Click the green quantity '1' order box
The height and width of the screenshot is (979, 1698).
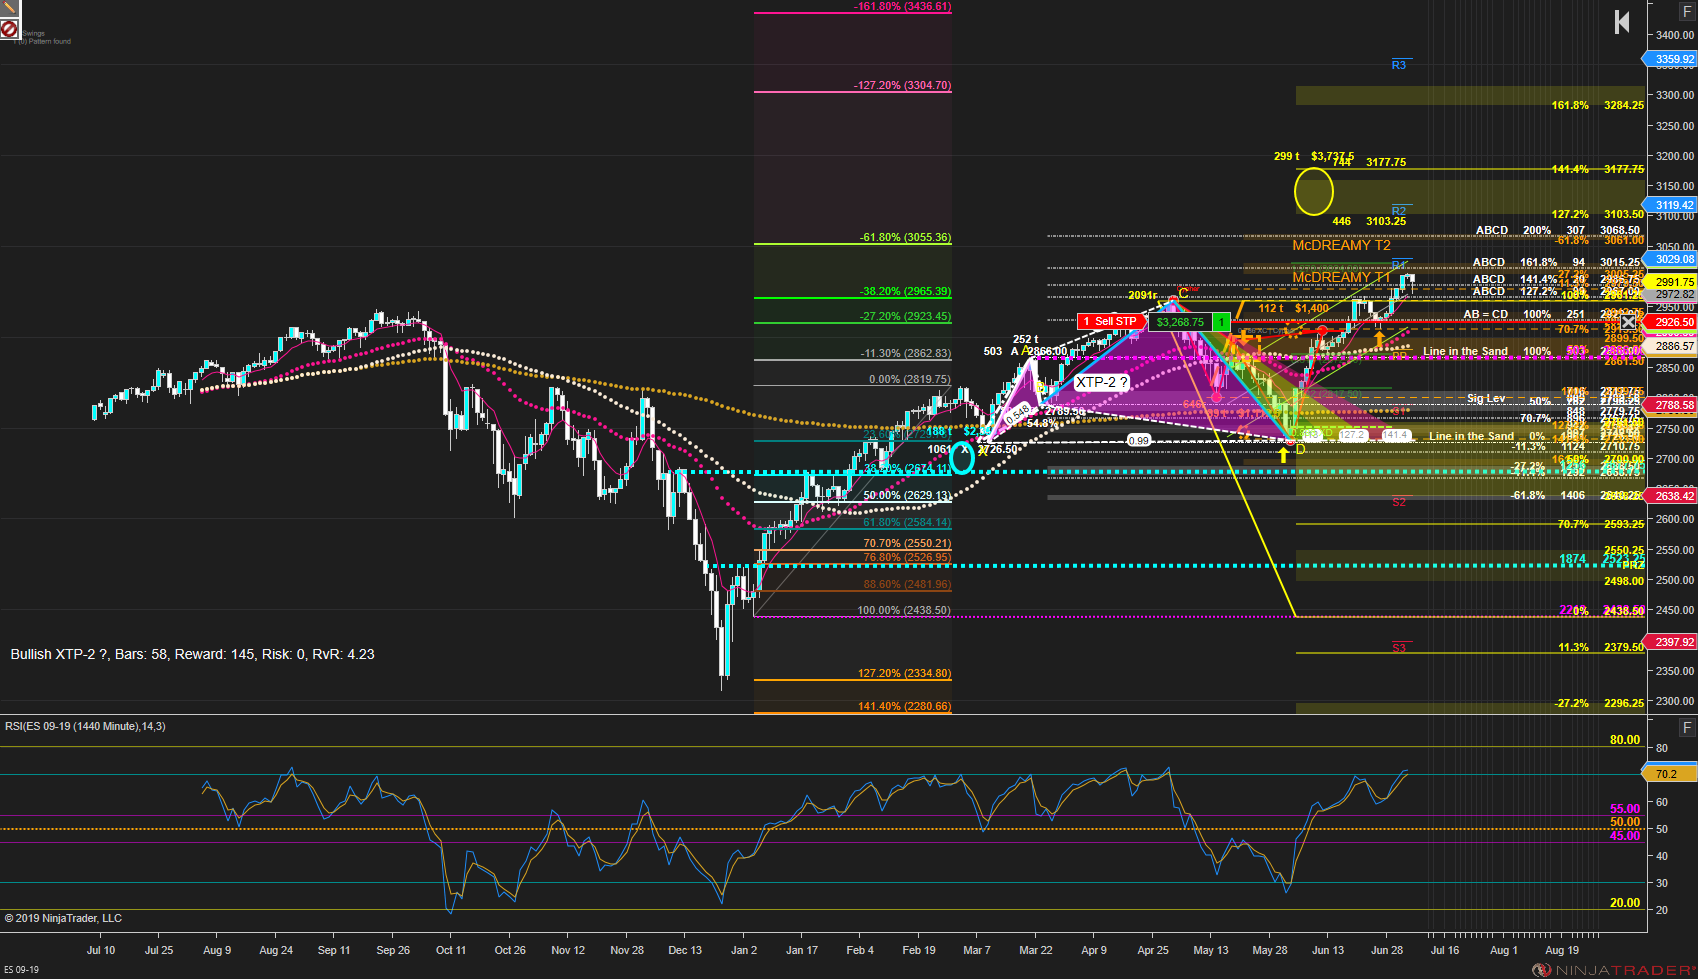(1221, 322)
